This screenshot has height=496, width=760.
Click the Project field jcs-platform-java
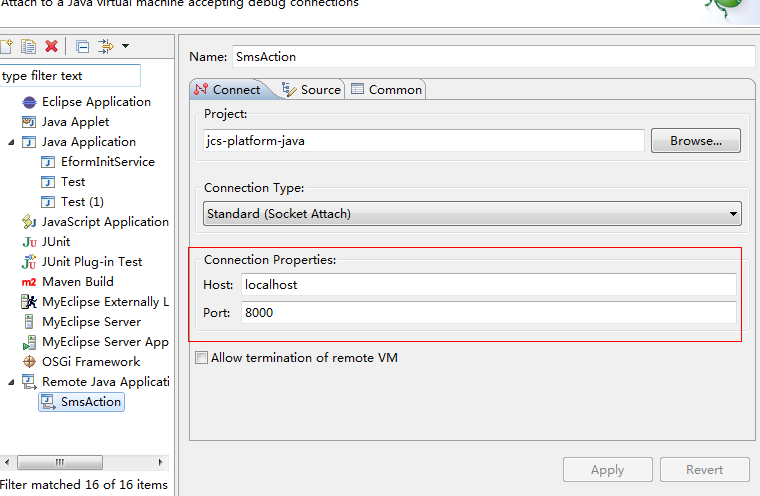[424, 141]
